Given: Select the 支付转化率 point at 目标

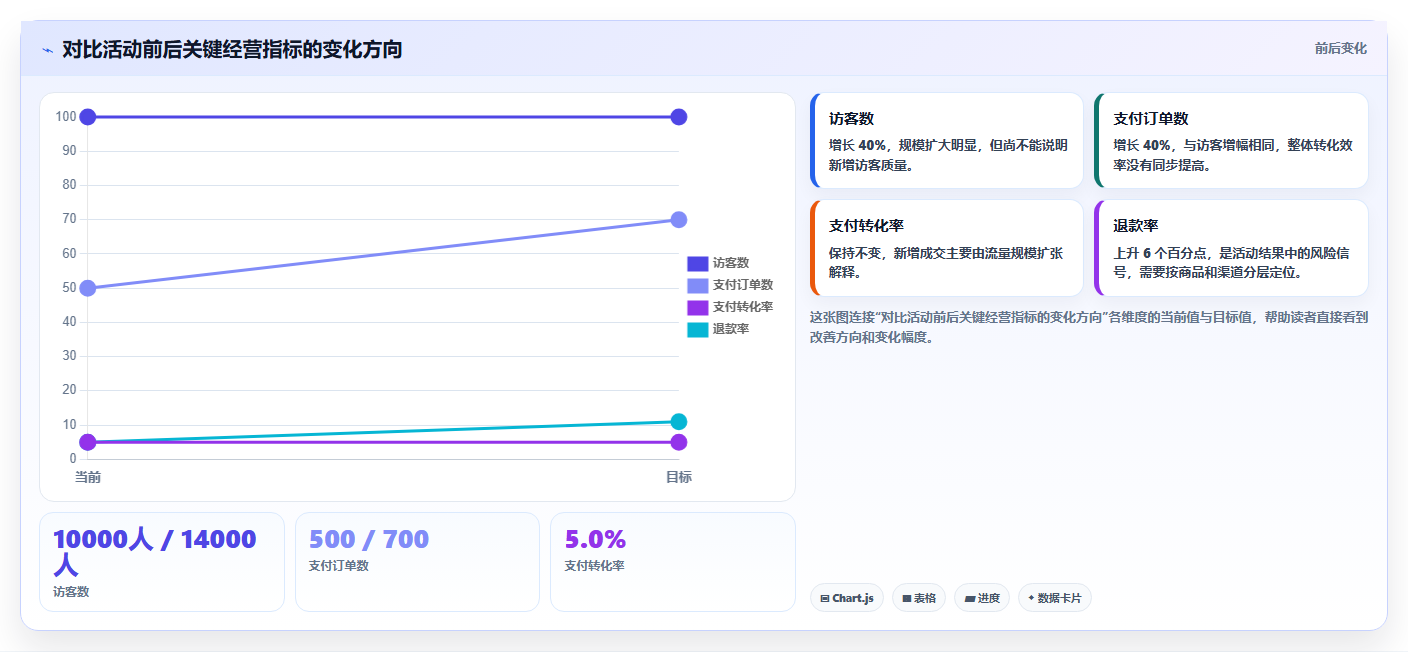Looking at the screenshot, I should pyautogui.click(x=679, y=442).
